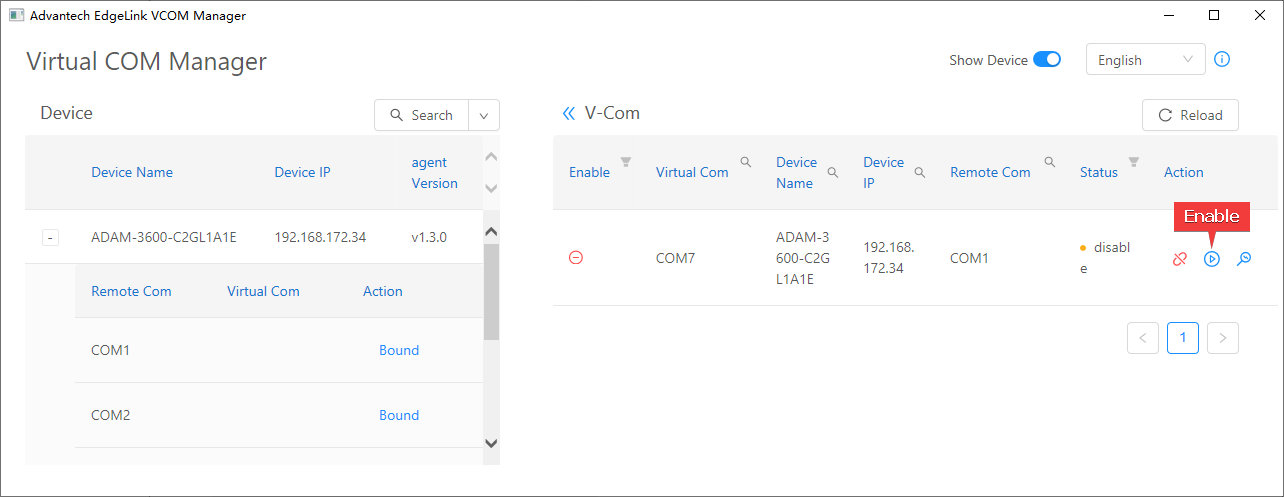Open the Status column filter icon
The width and height of the screenshot is (1284, 497).
tap(1133, 161)
